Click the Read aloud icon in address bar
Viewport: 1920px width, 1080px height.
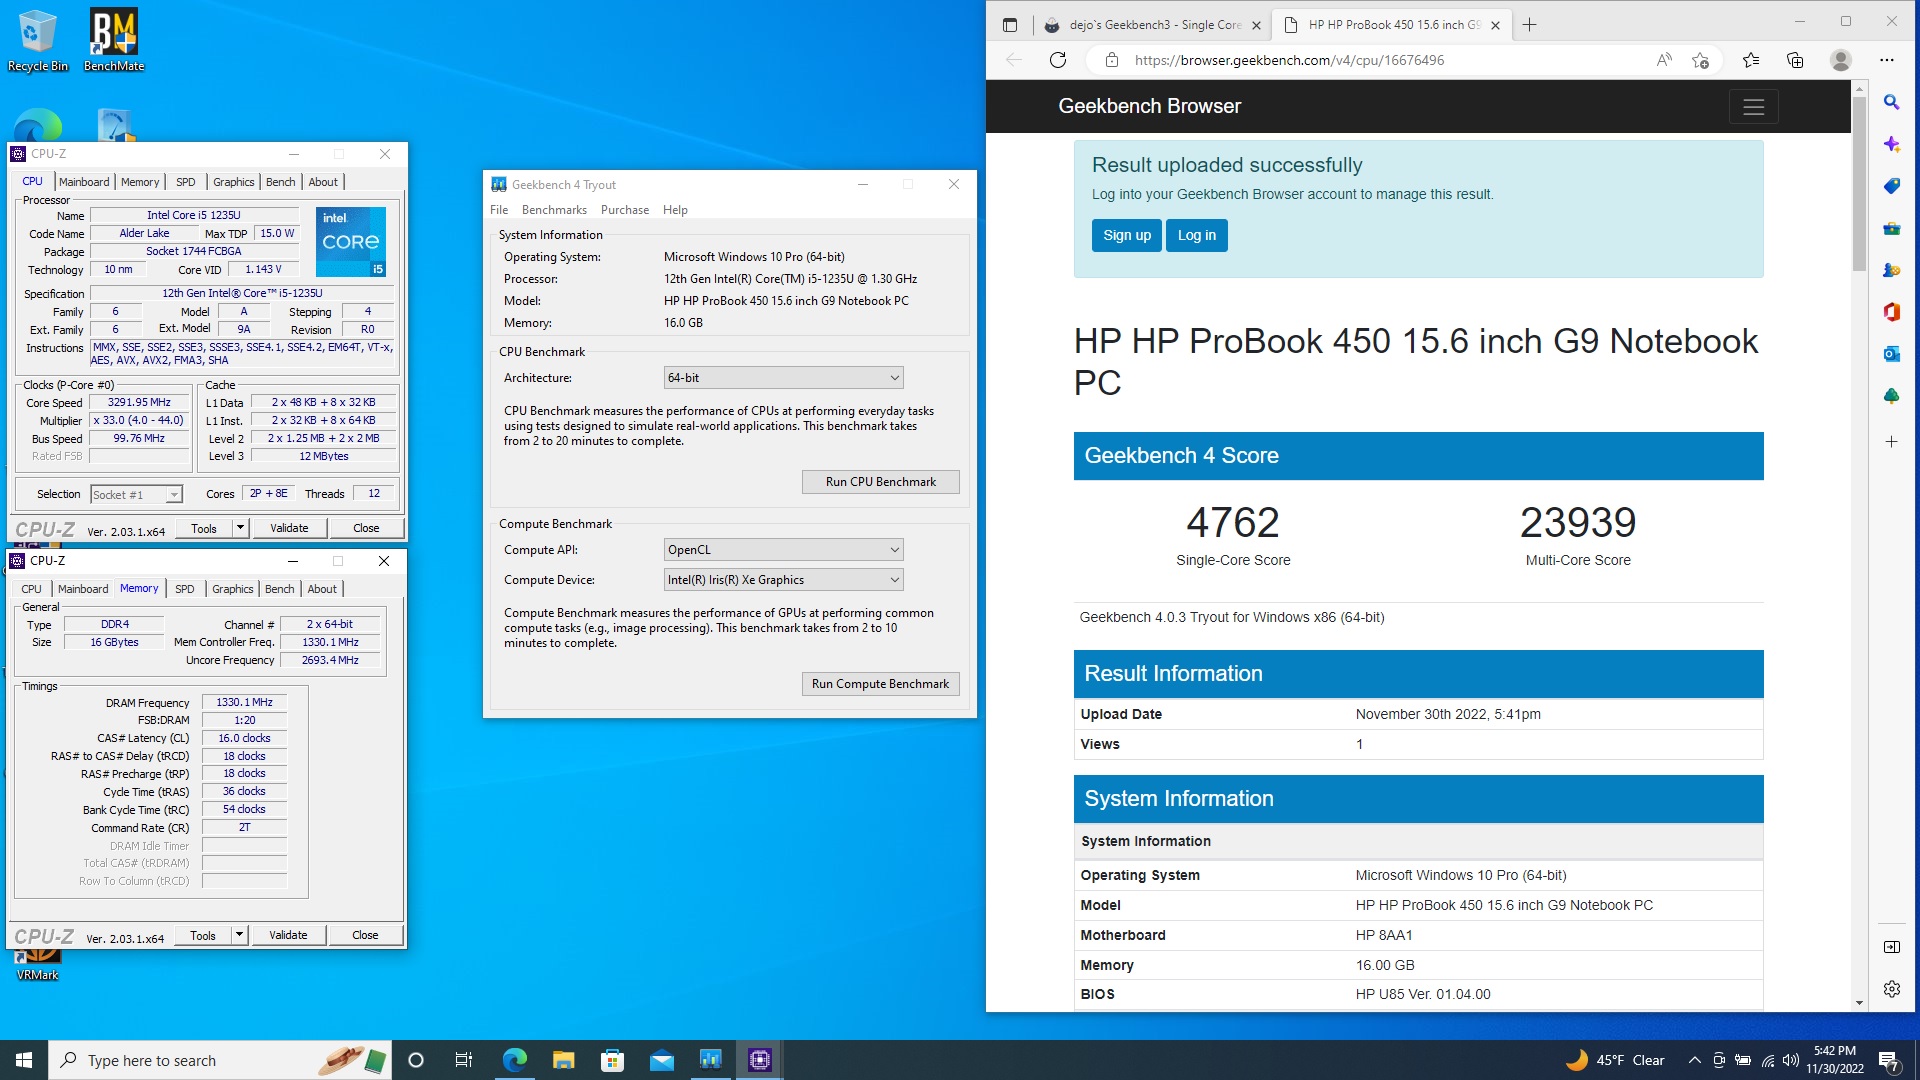coord(1664,60)
